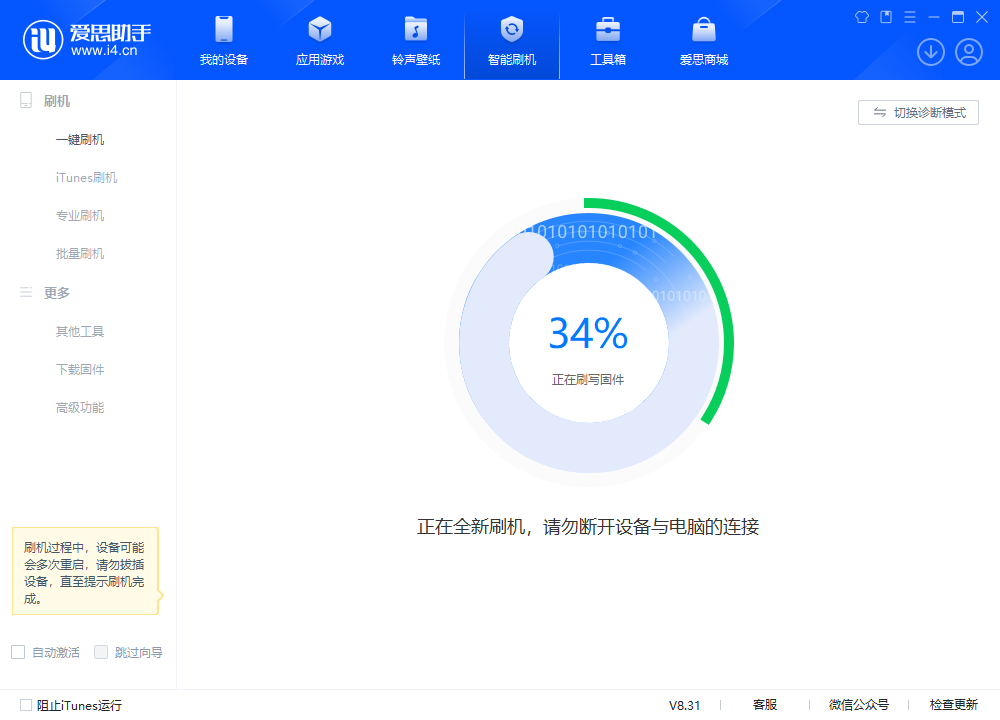The height and width of the screenshot is (720, 1000).
Task: Open 应用游戏 app store section
Action: (x=319, y=40)
